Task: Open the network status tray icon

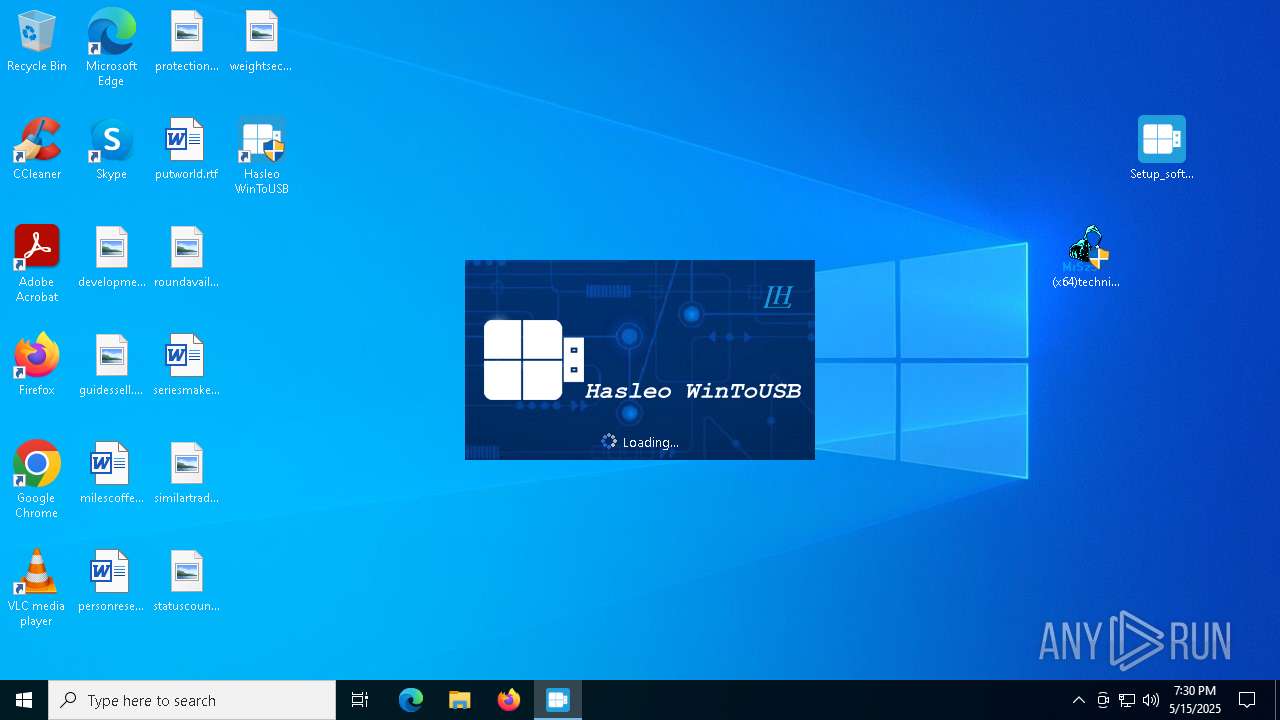Action: [1127, 700]
